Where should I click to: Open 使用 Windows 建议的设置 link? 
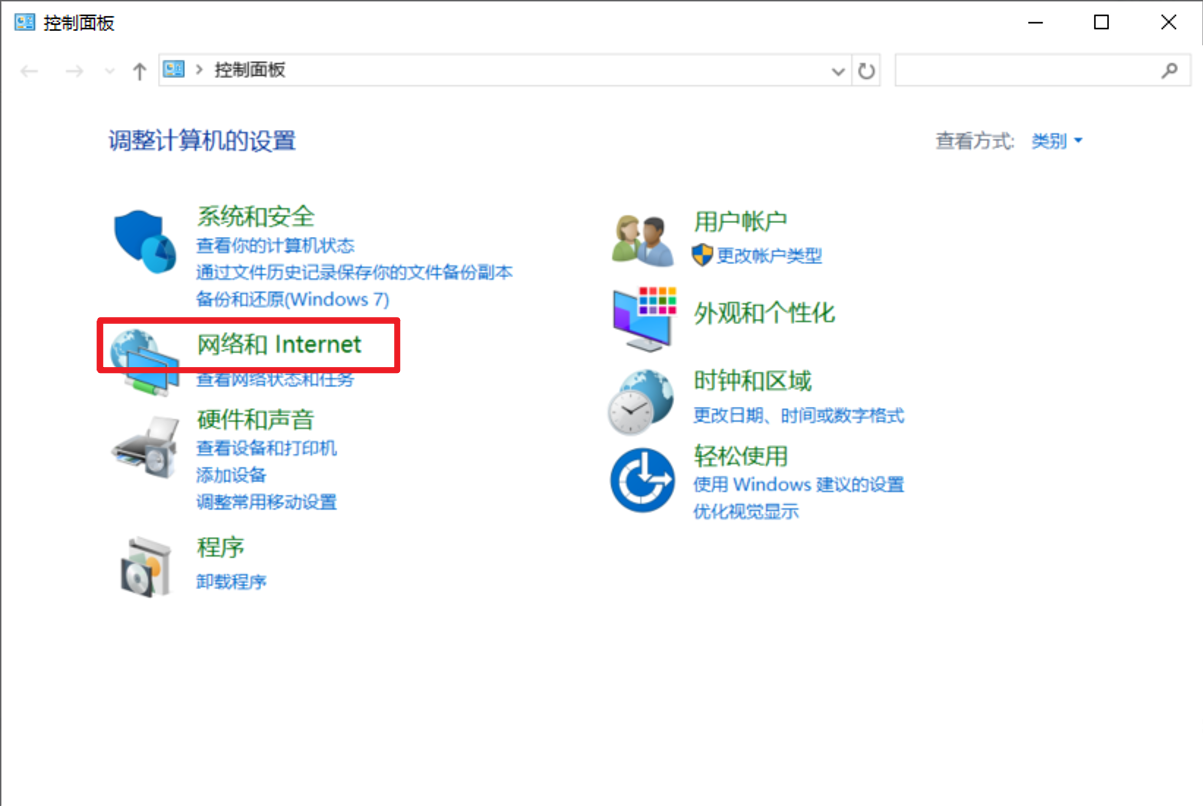tap(799, 484)
